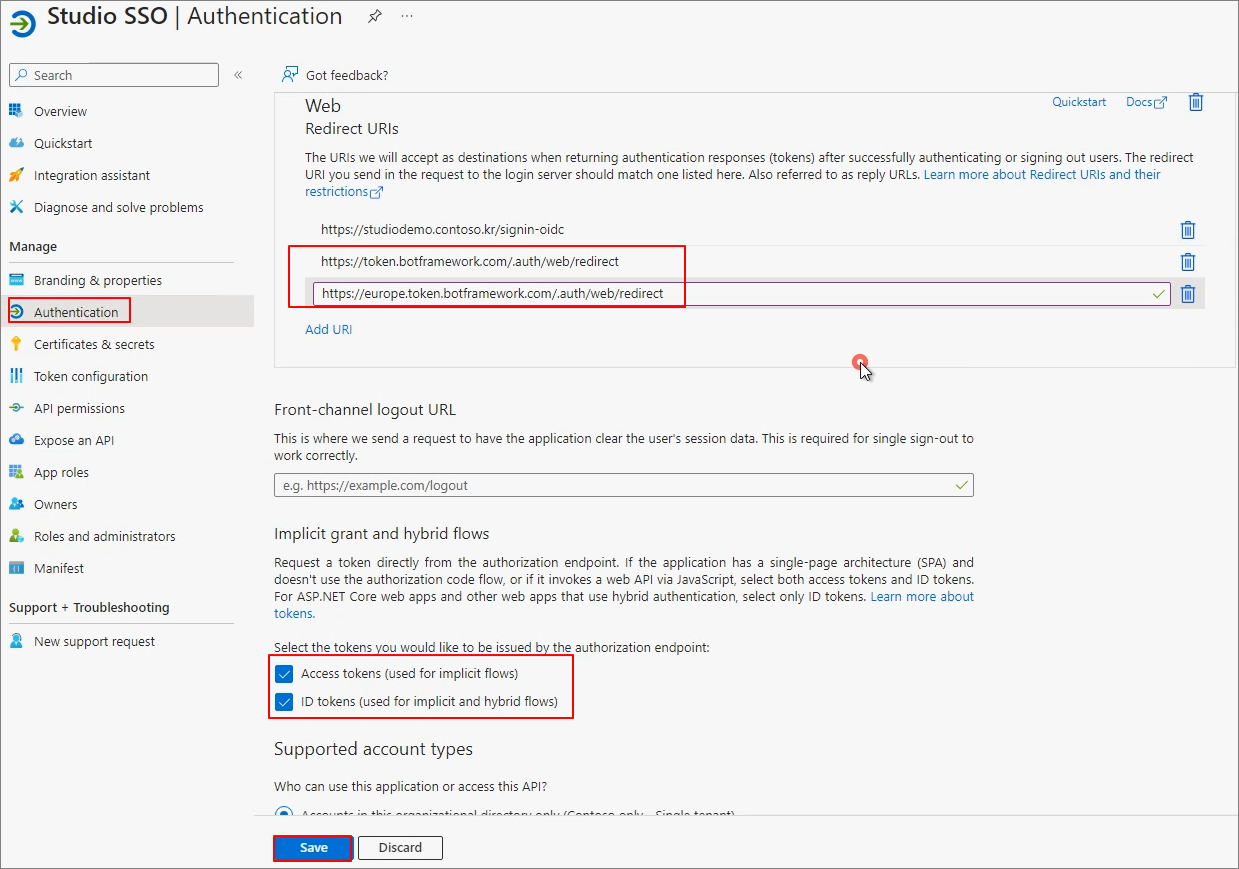Open the Docs link in Web section

tap(1139, 102)
